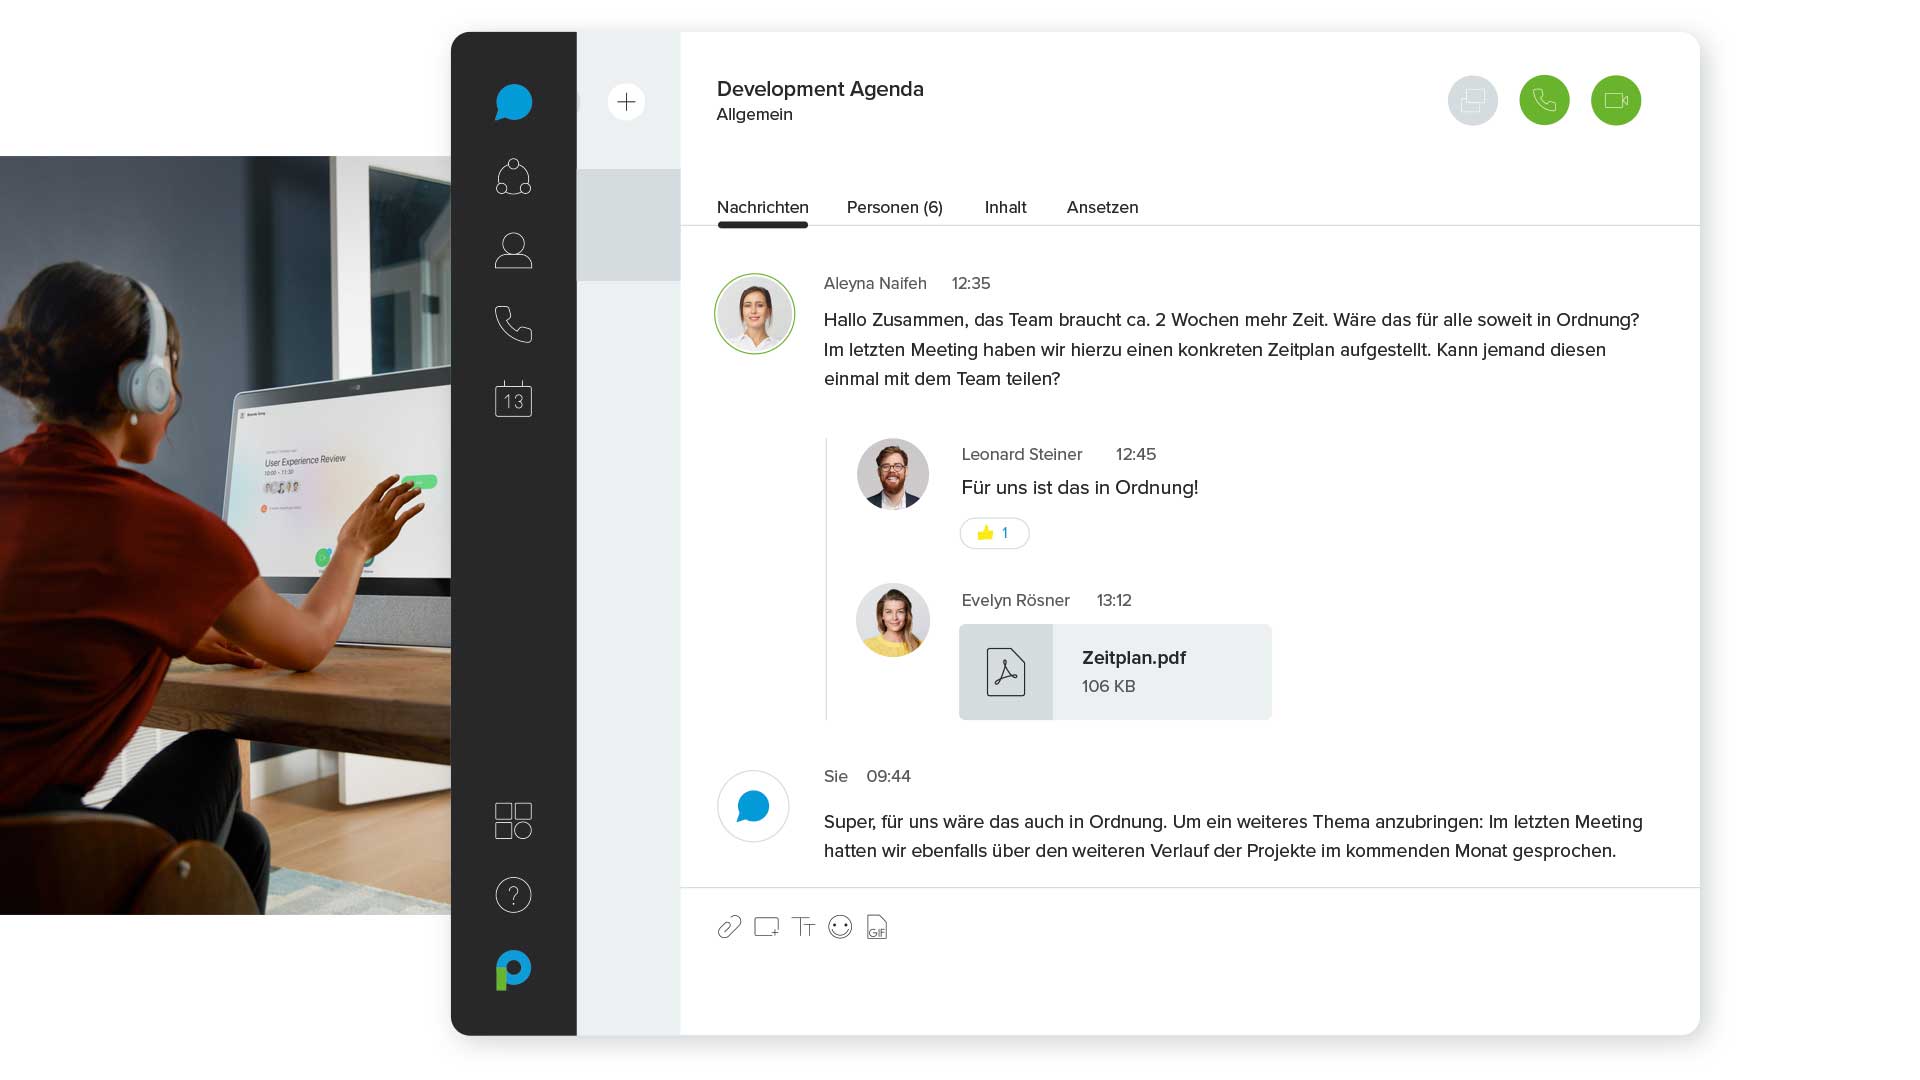Image resolution: width=1920 pixels, height=1080 pixels.
Task: Open the Calls phone icon in sidebar
Action: click(513, 324)
